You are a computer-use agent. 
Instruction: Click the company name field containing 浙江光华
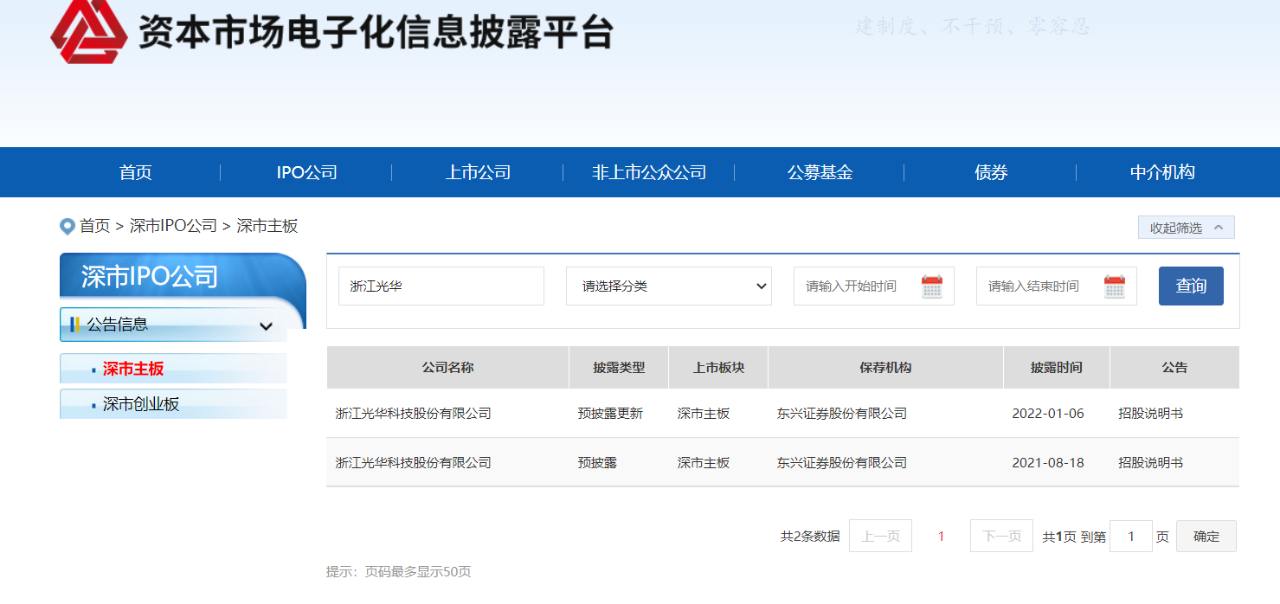point(441,286)
